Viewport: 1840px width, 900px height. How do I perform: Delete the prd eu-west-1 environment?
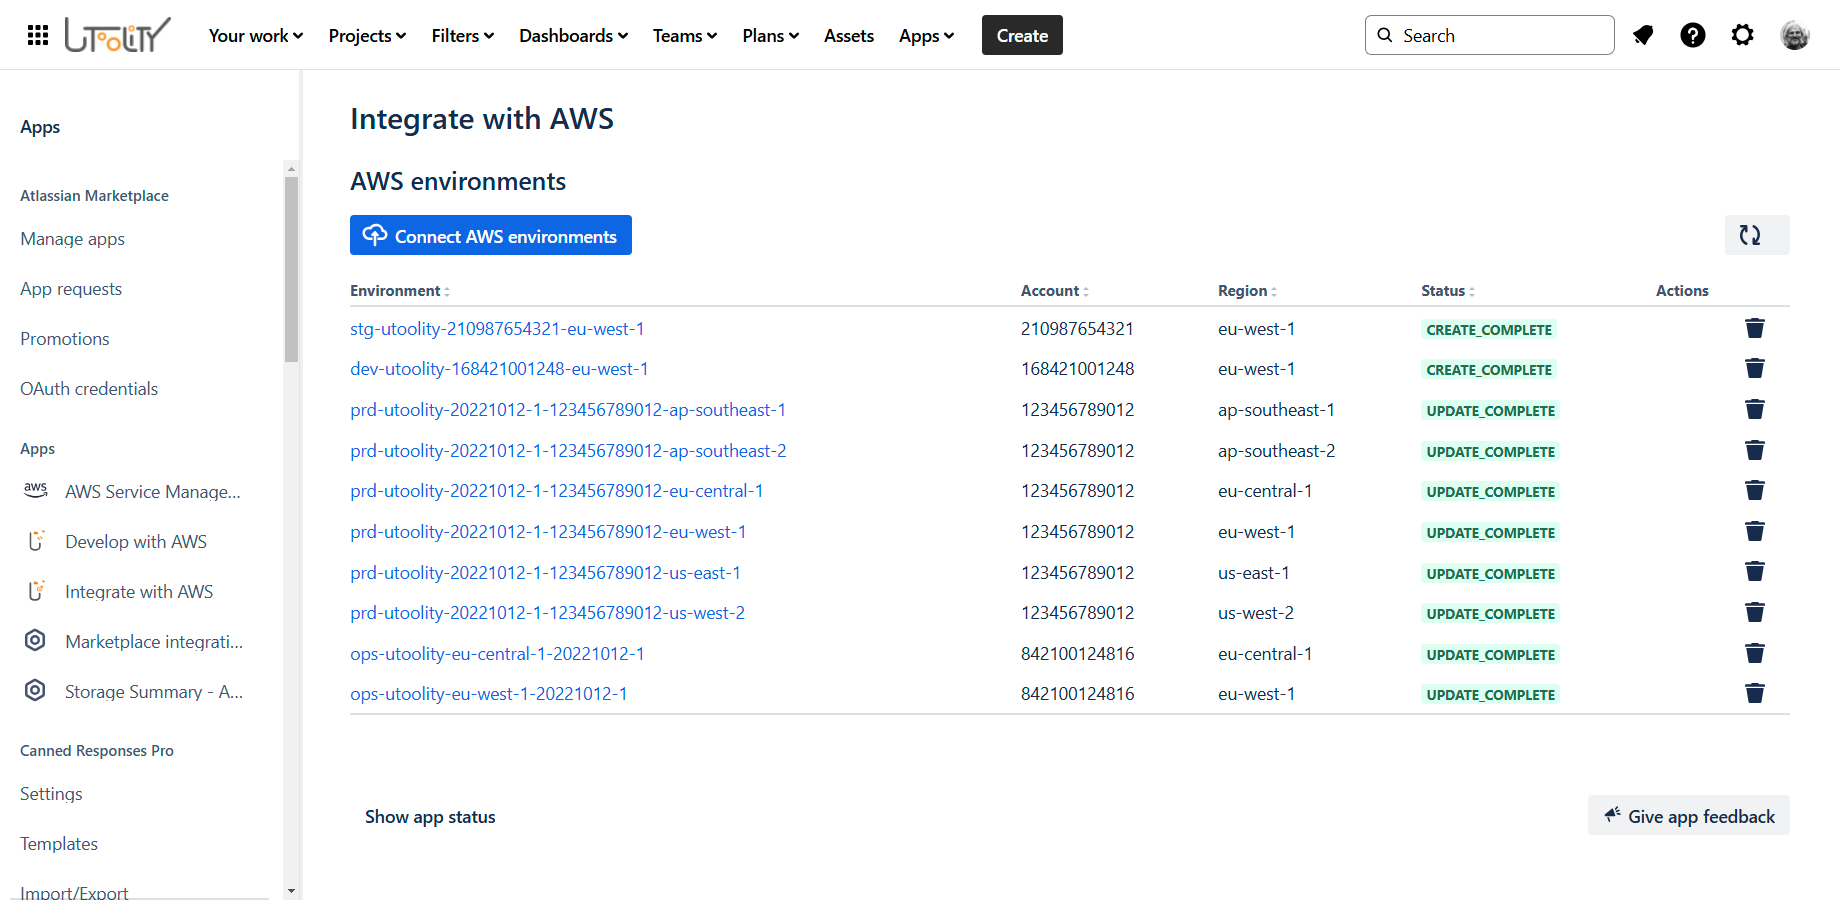pos(1755,531)
